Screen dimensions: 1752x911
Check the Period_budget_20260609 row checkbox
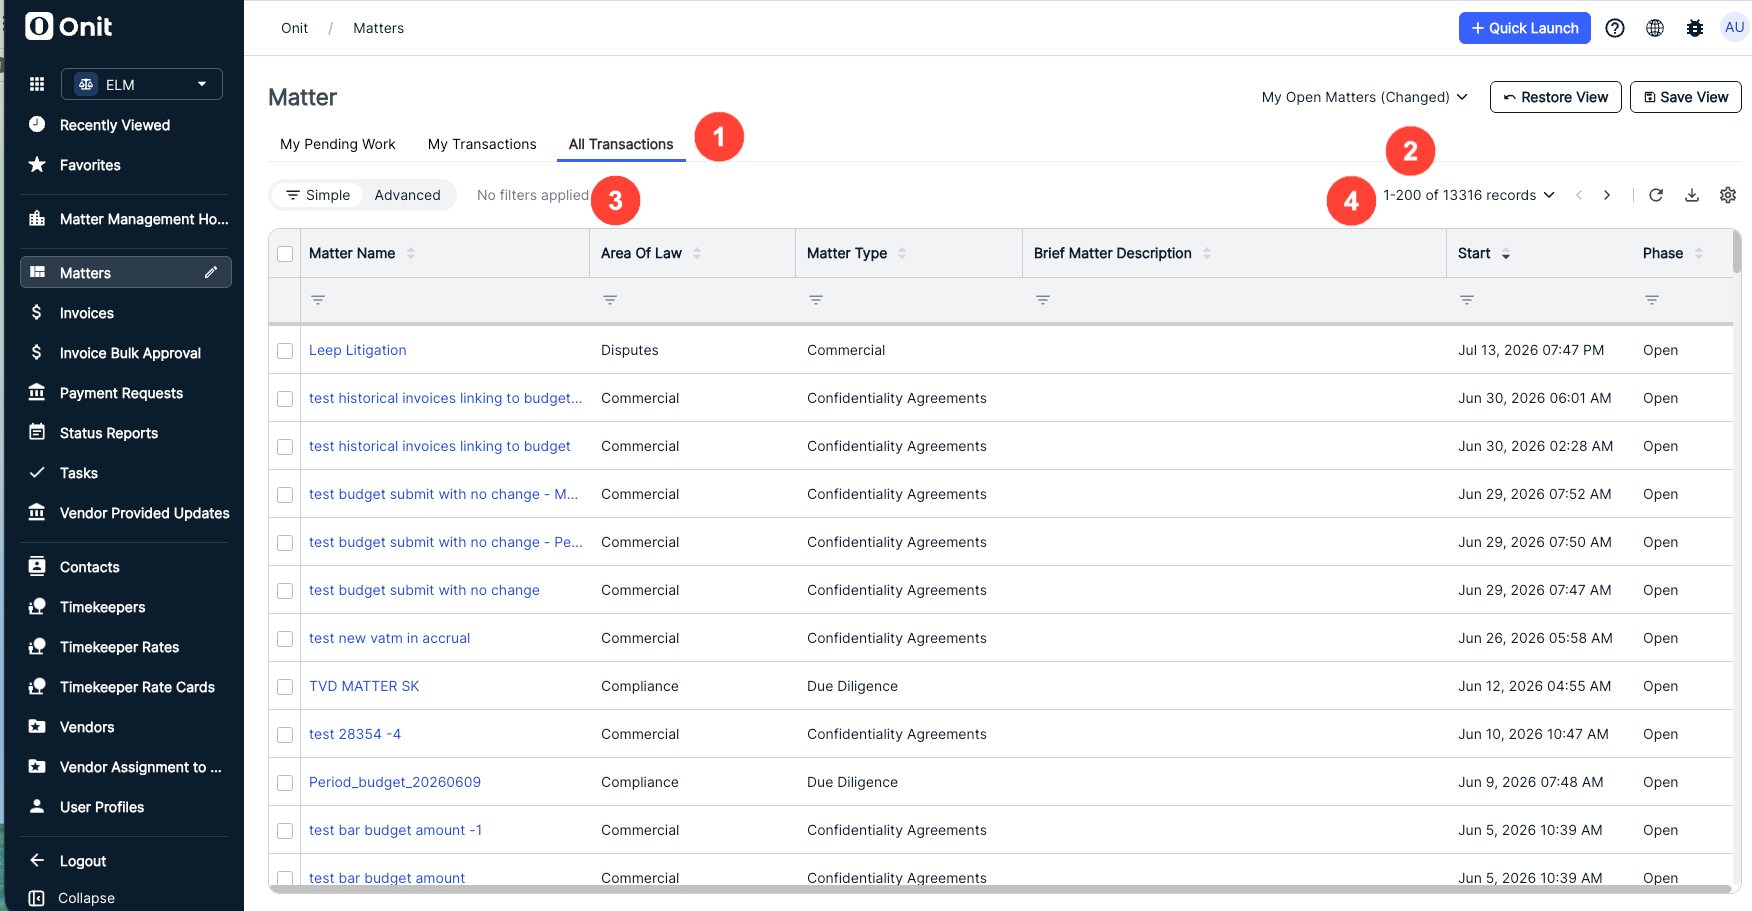pos(285,783)
